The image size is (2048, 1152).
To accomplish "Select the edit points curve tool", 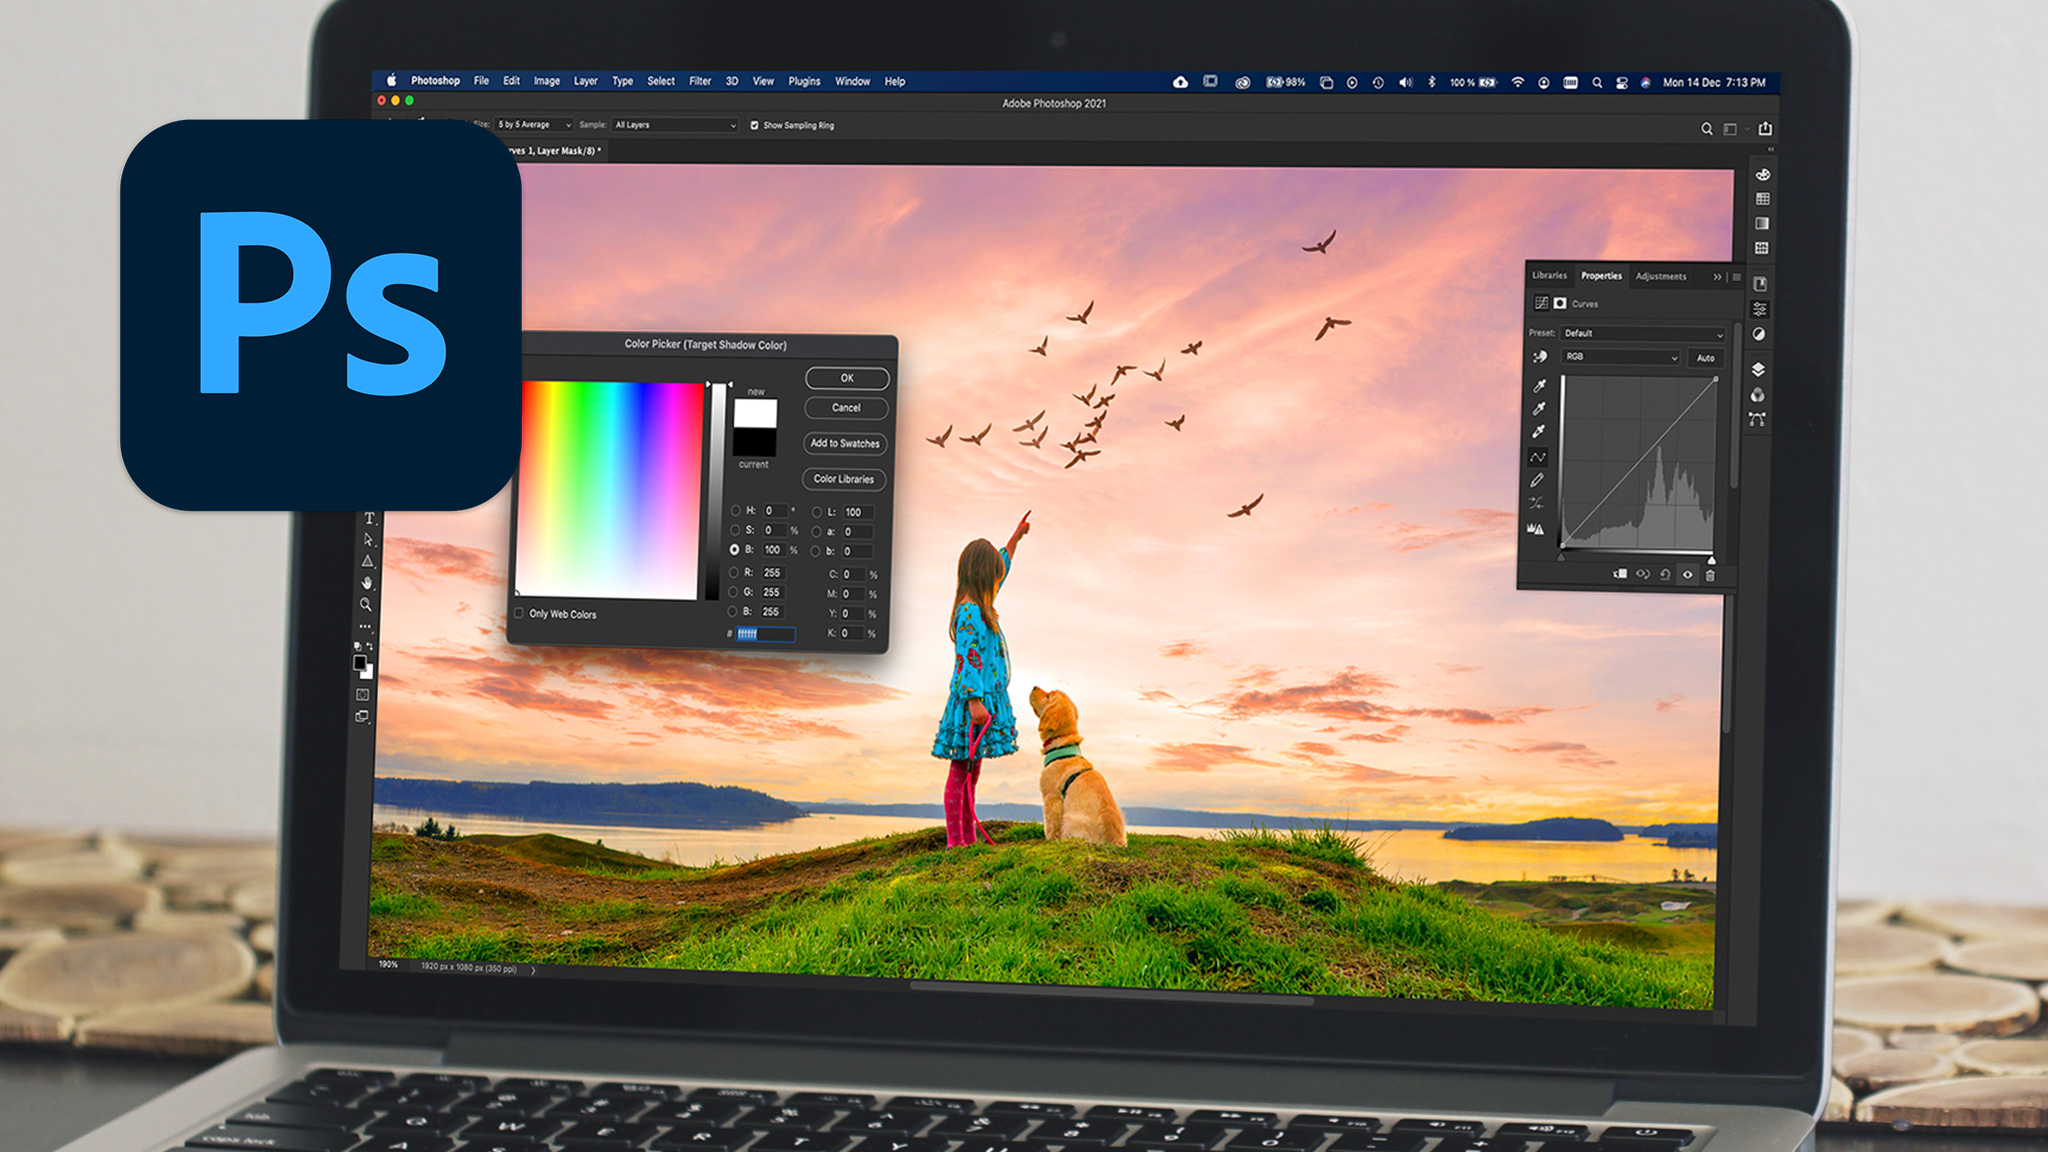I will (1538, 457).
